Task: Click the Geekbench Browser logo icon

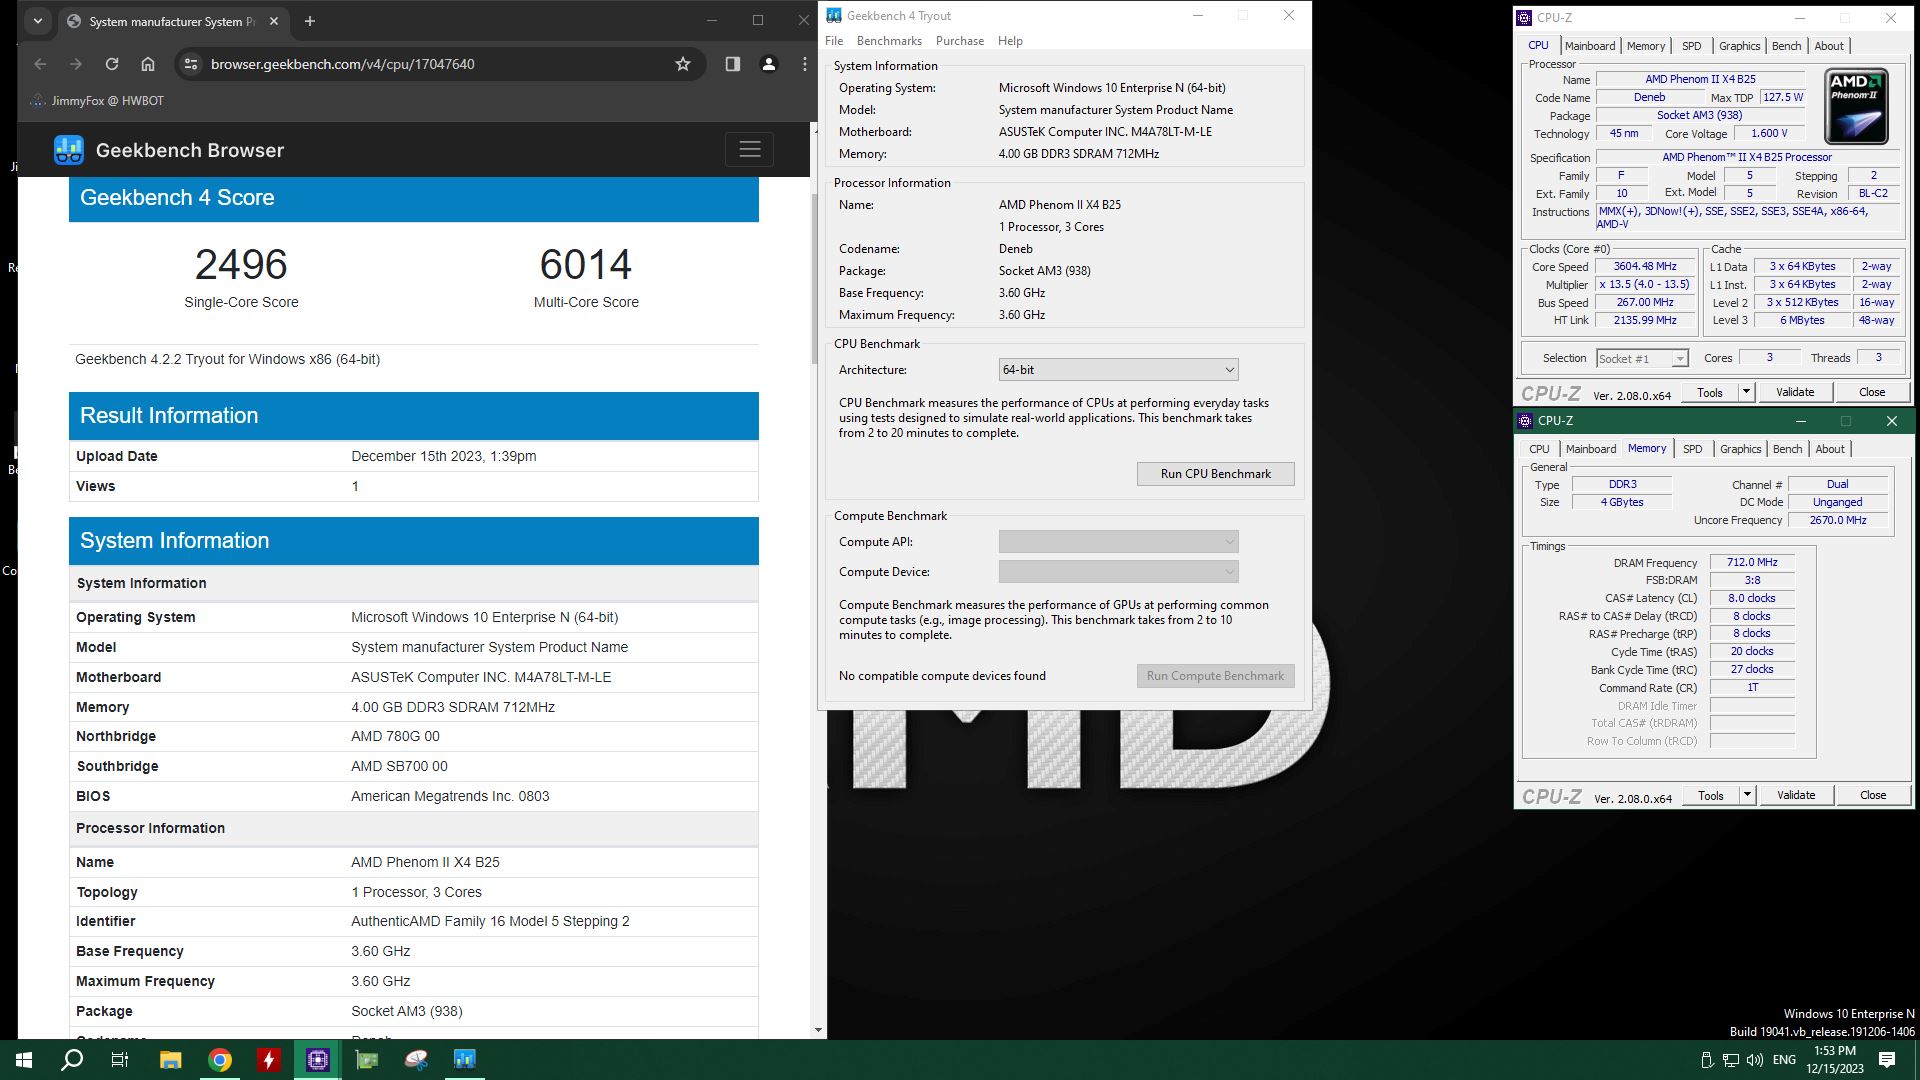Action: [x=69, y=150]
